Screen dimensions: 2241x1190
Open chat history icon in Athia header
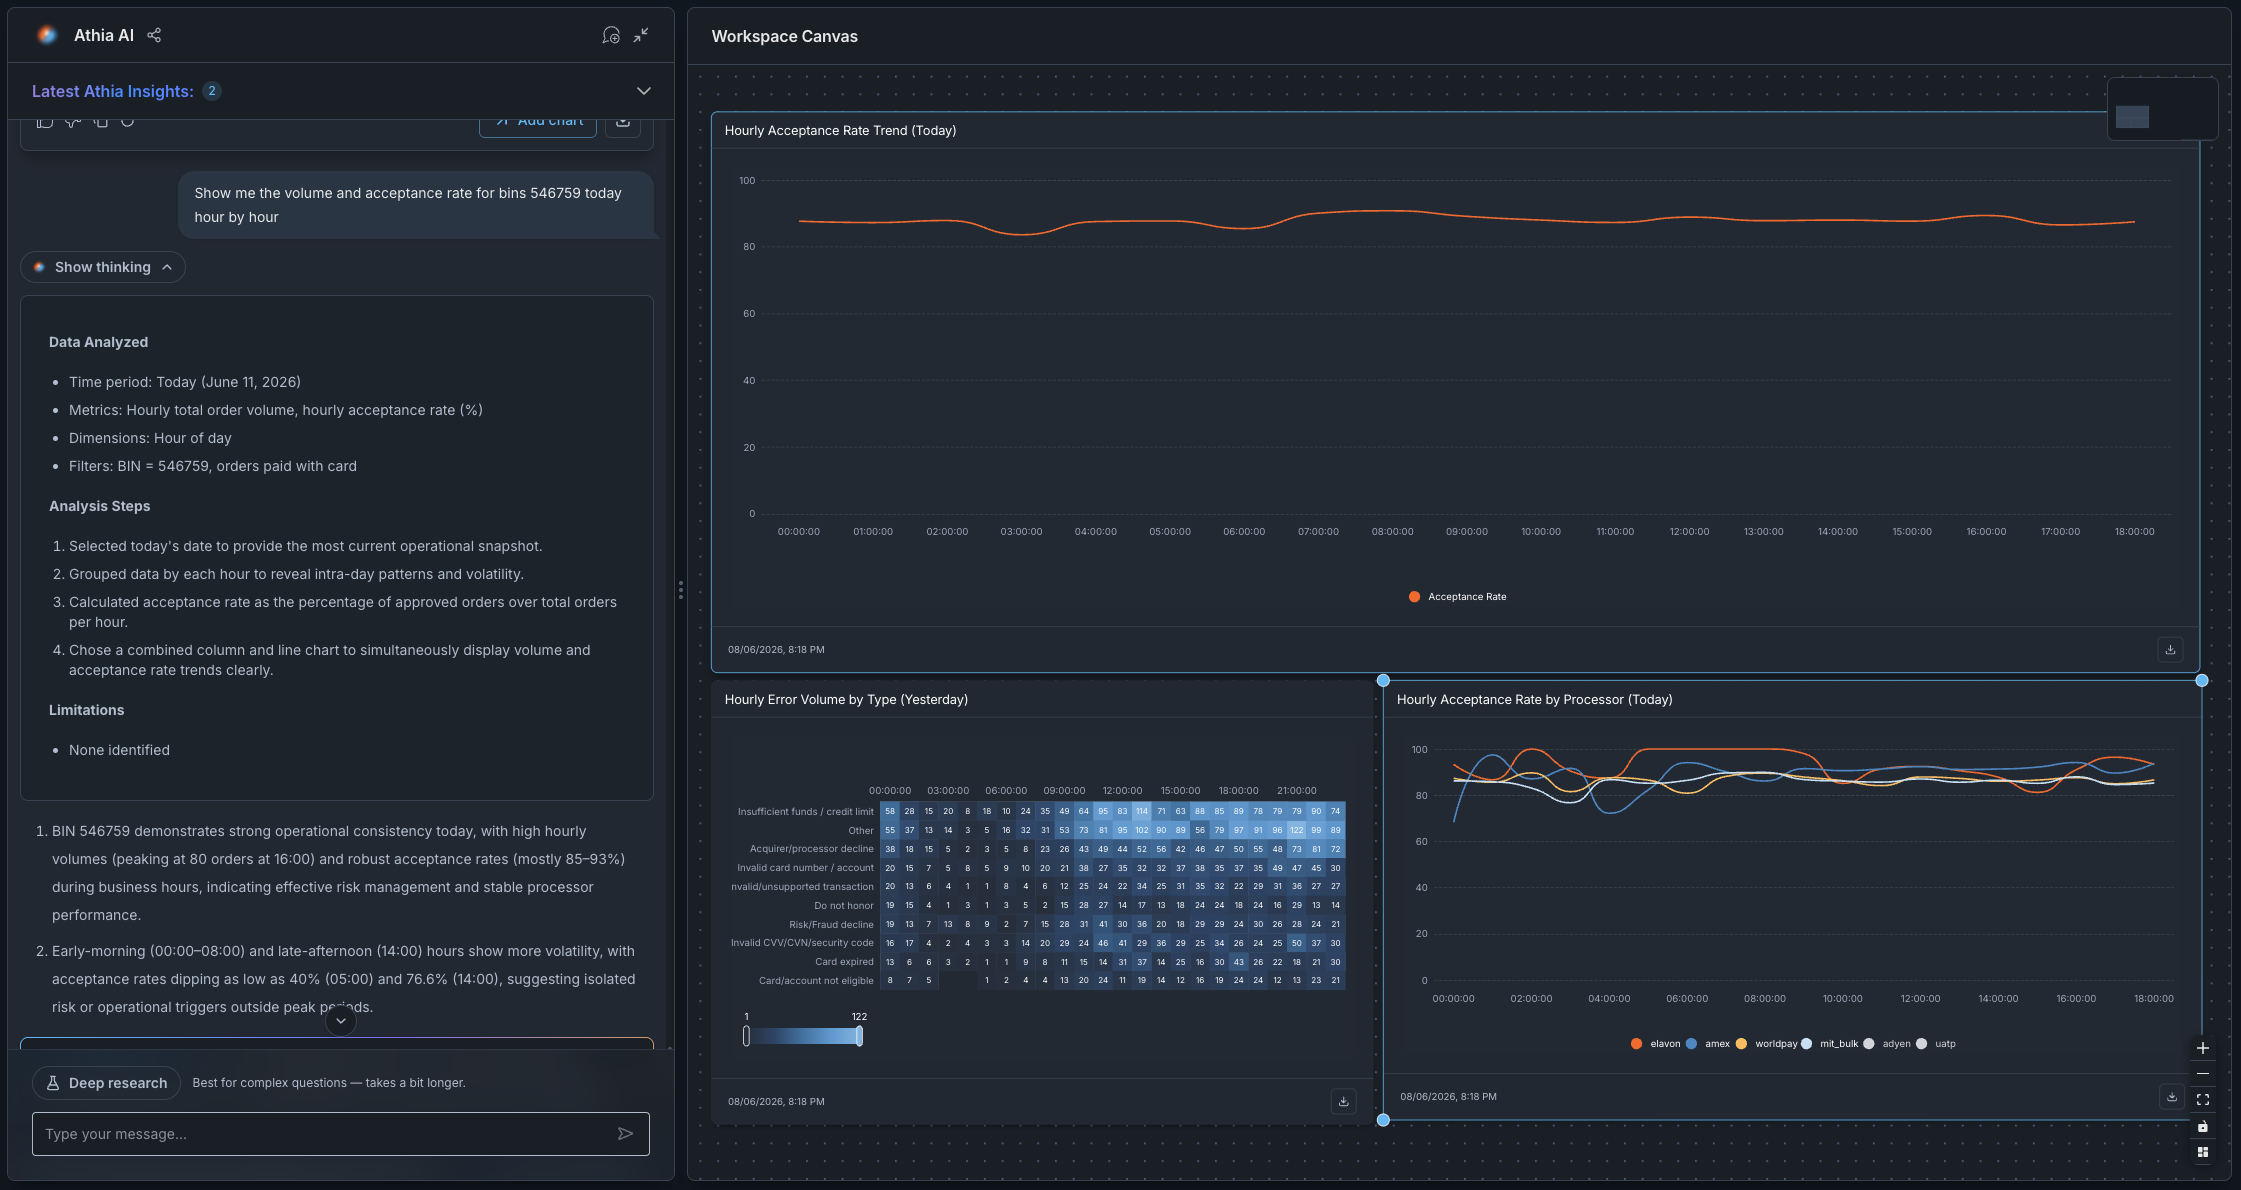pyautogui.click(x=610, y=35)
